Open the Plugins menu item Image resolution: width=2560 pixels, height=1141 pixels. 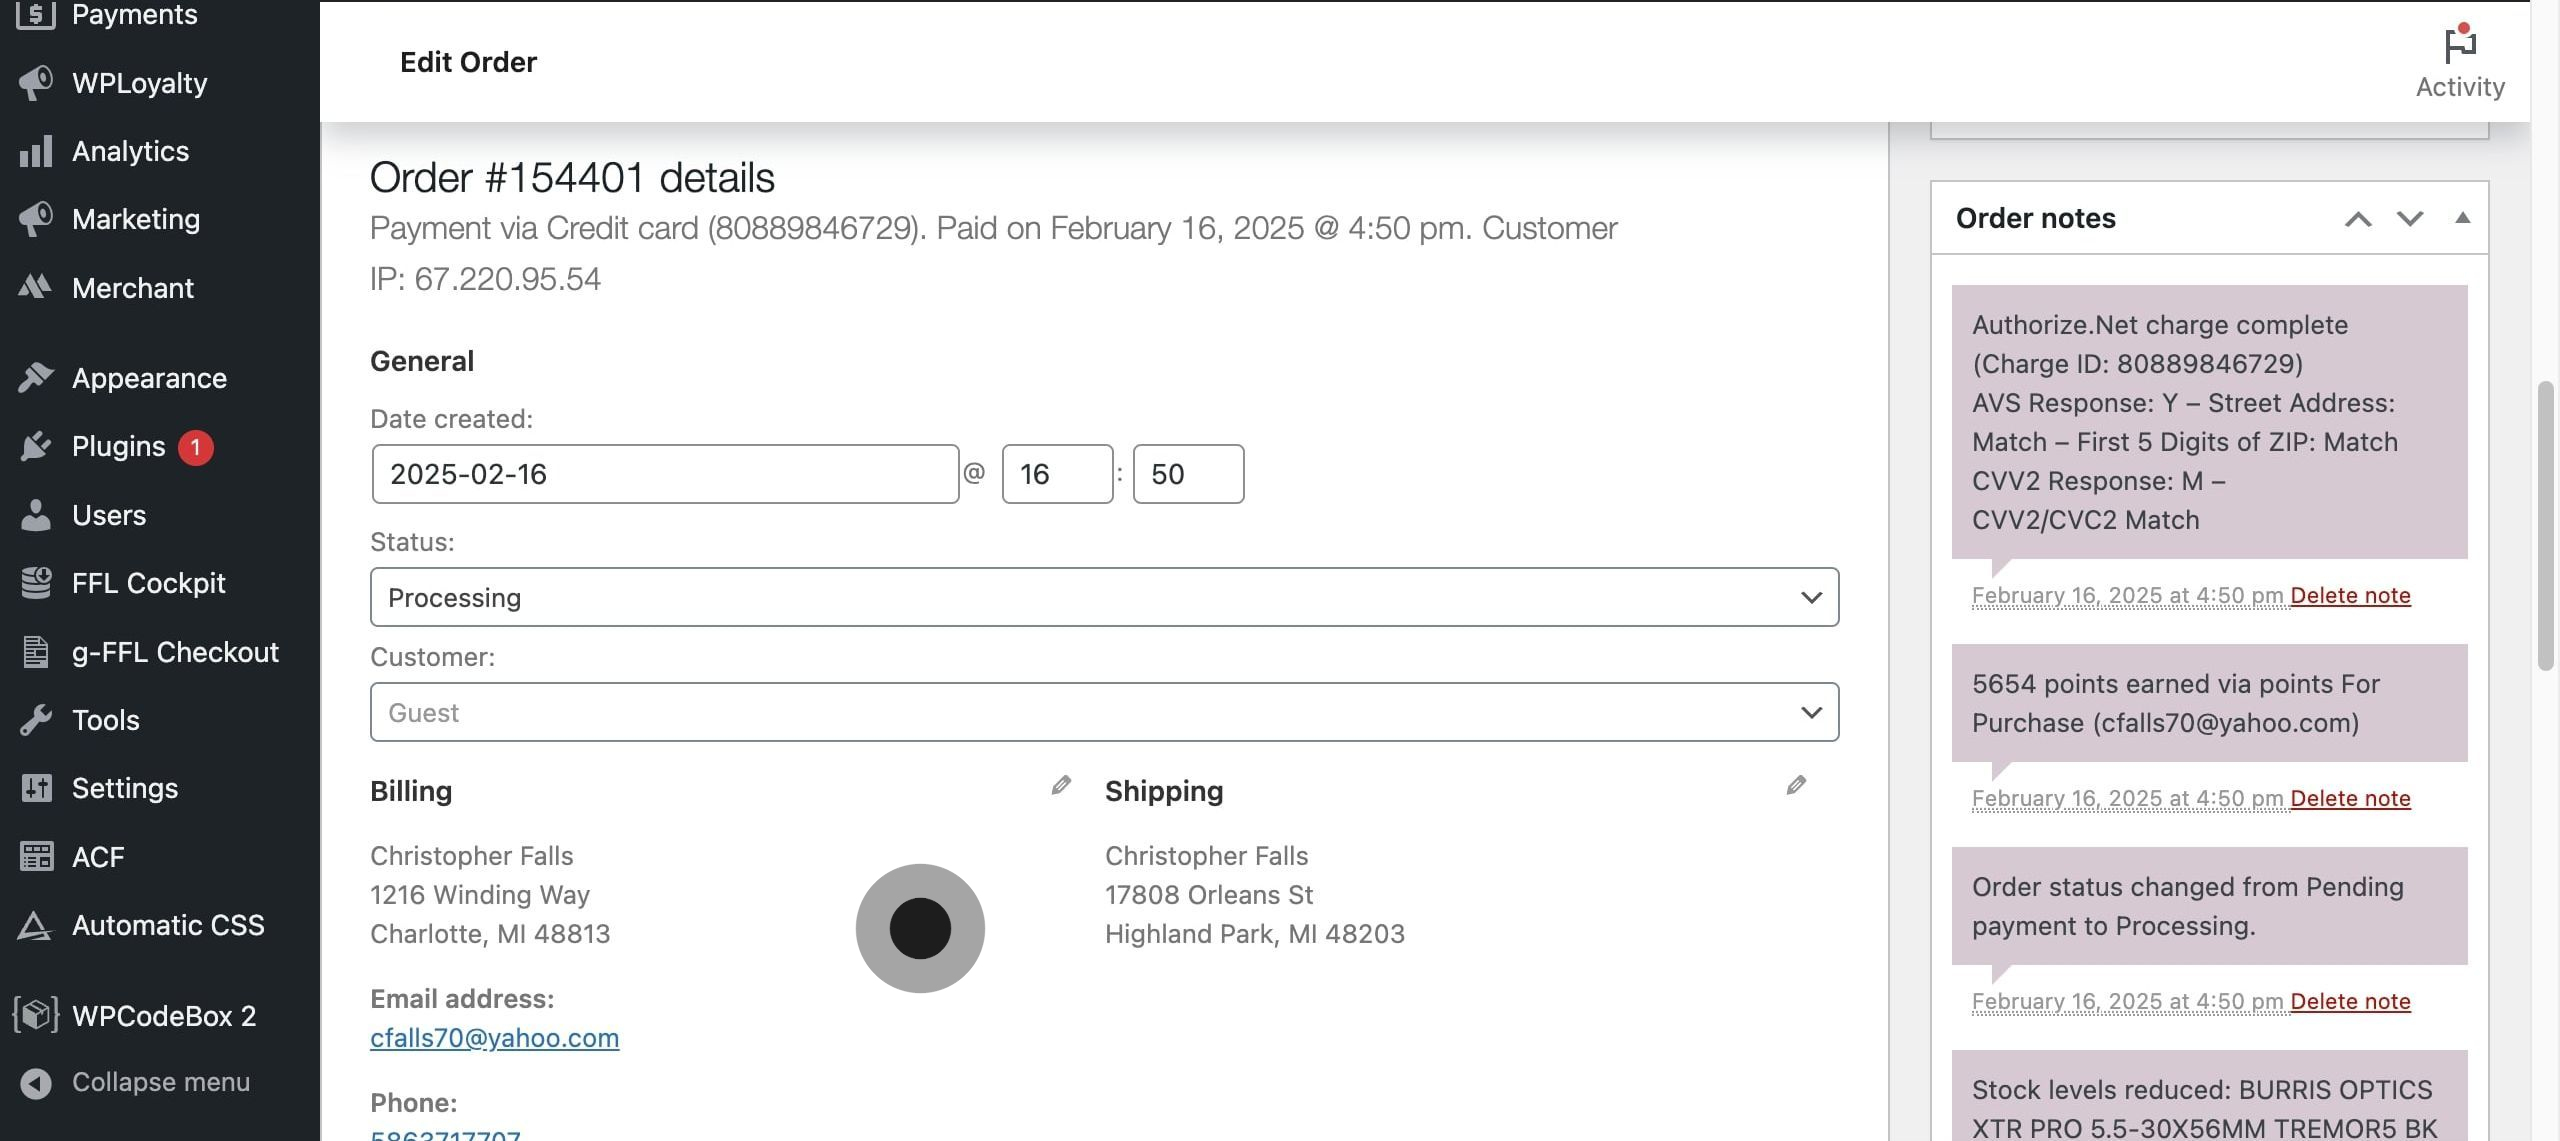118,446
